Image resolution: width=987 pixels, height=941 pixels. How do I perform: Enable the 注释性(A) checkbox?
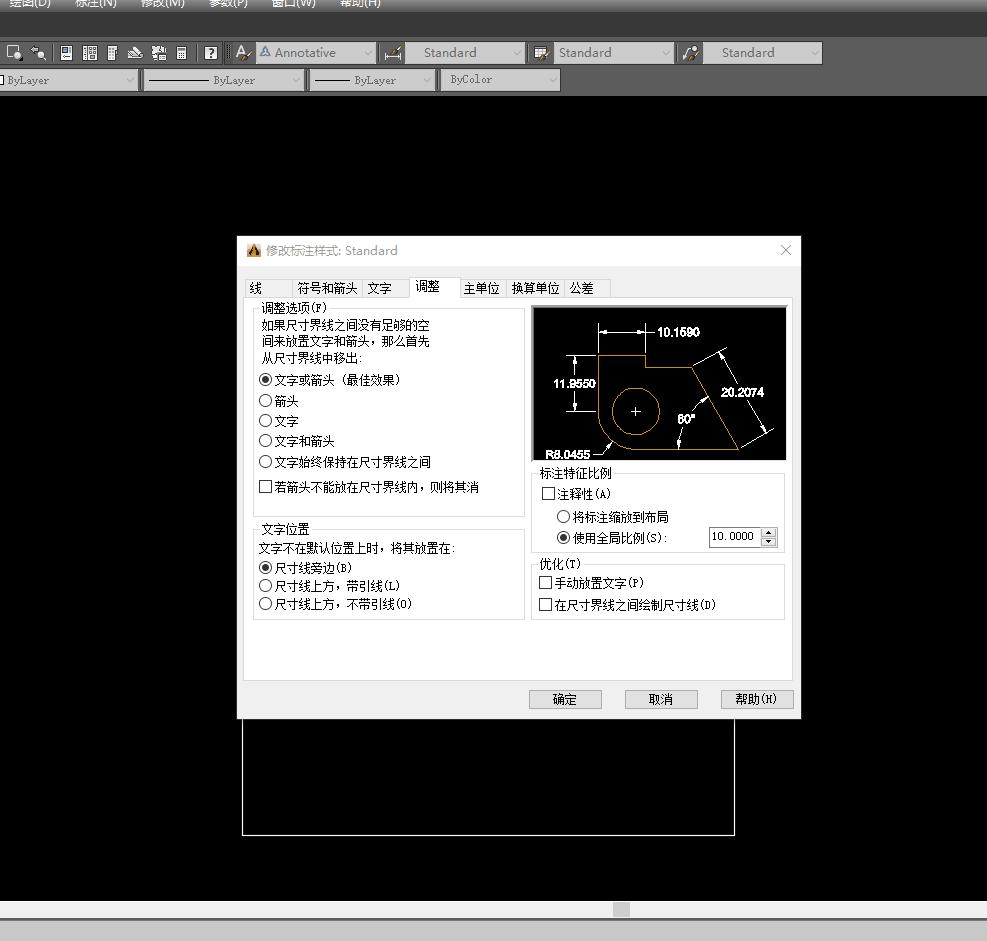pos(548,493)
